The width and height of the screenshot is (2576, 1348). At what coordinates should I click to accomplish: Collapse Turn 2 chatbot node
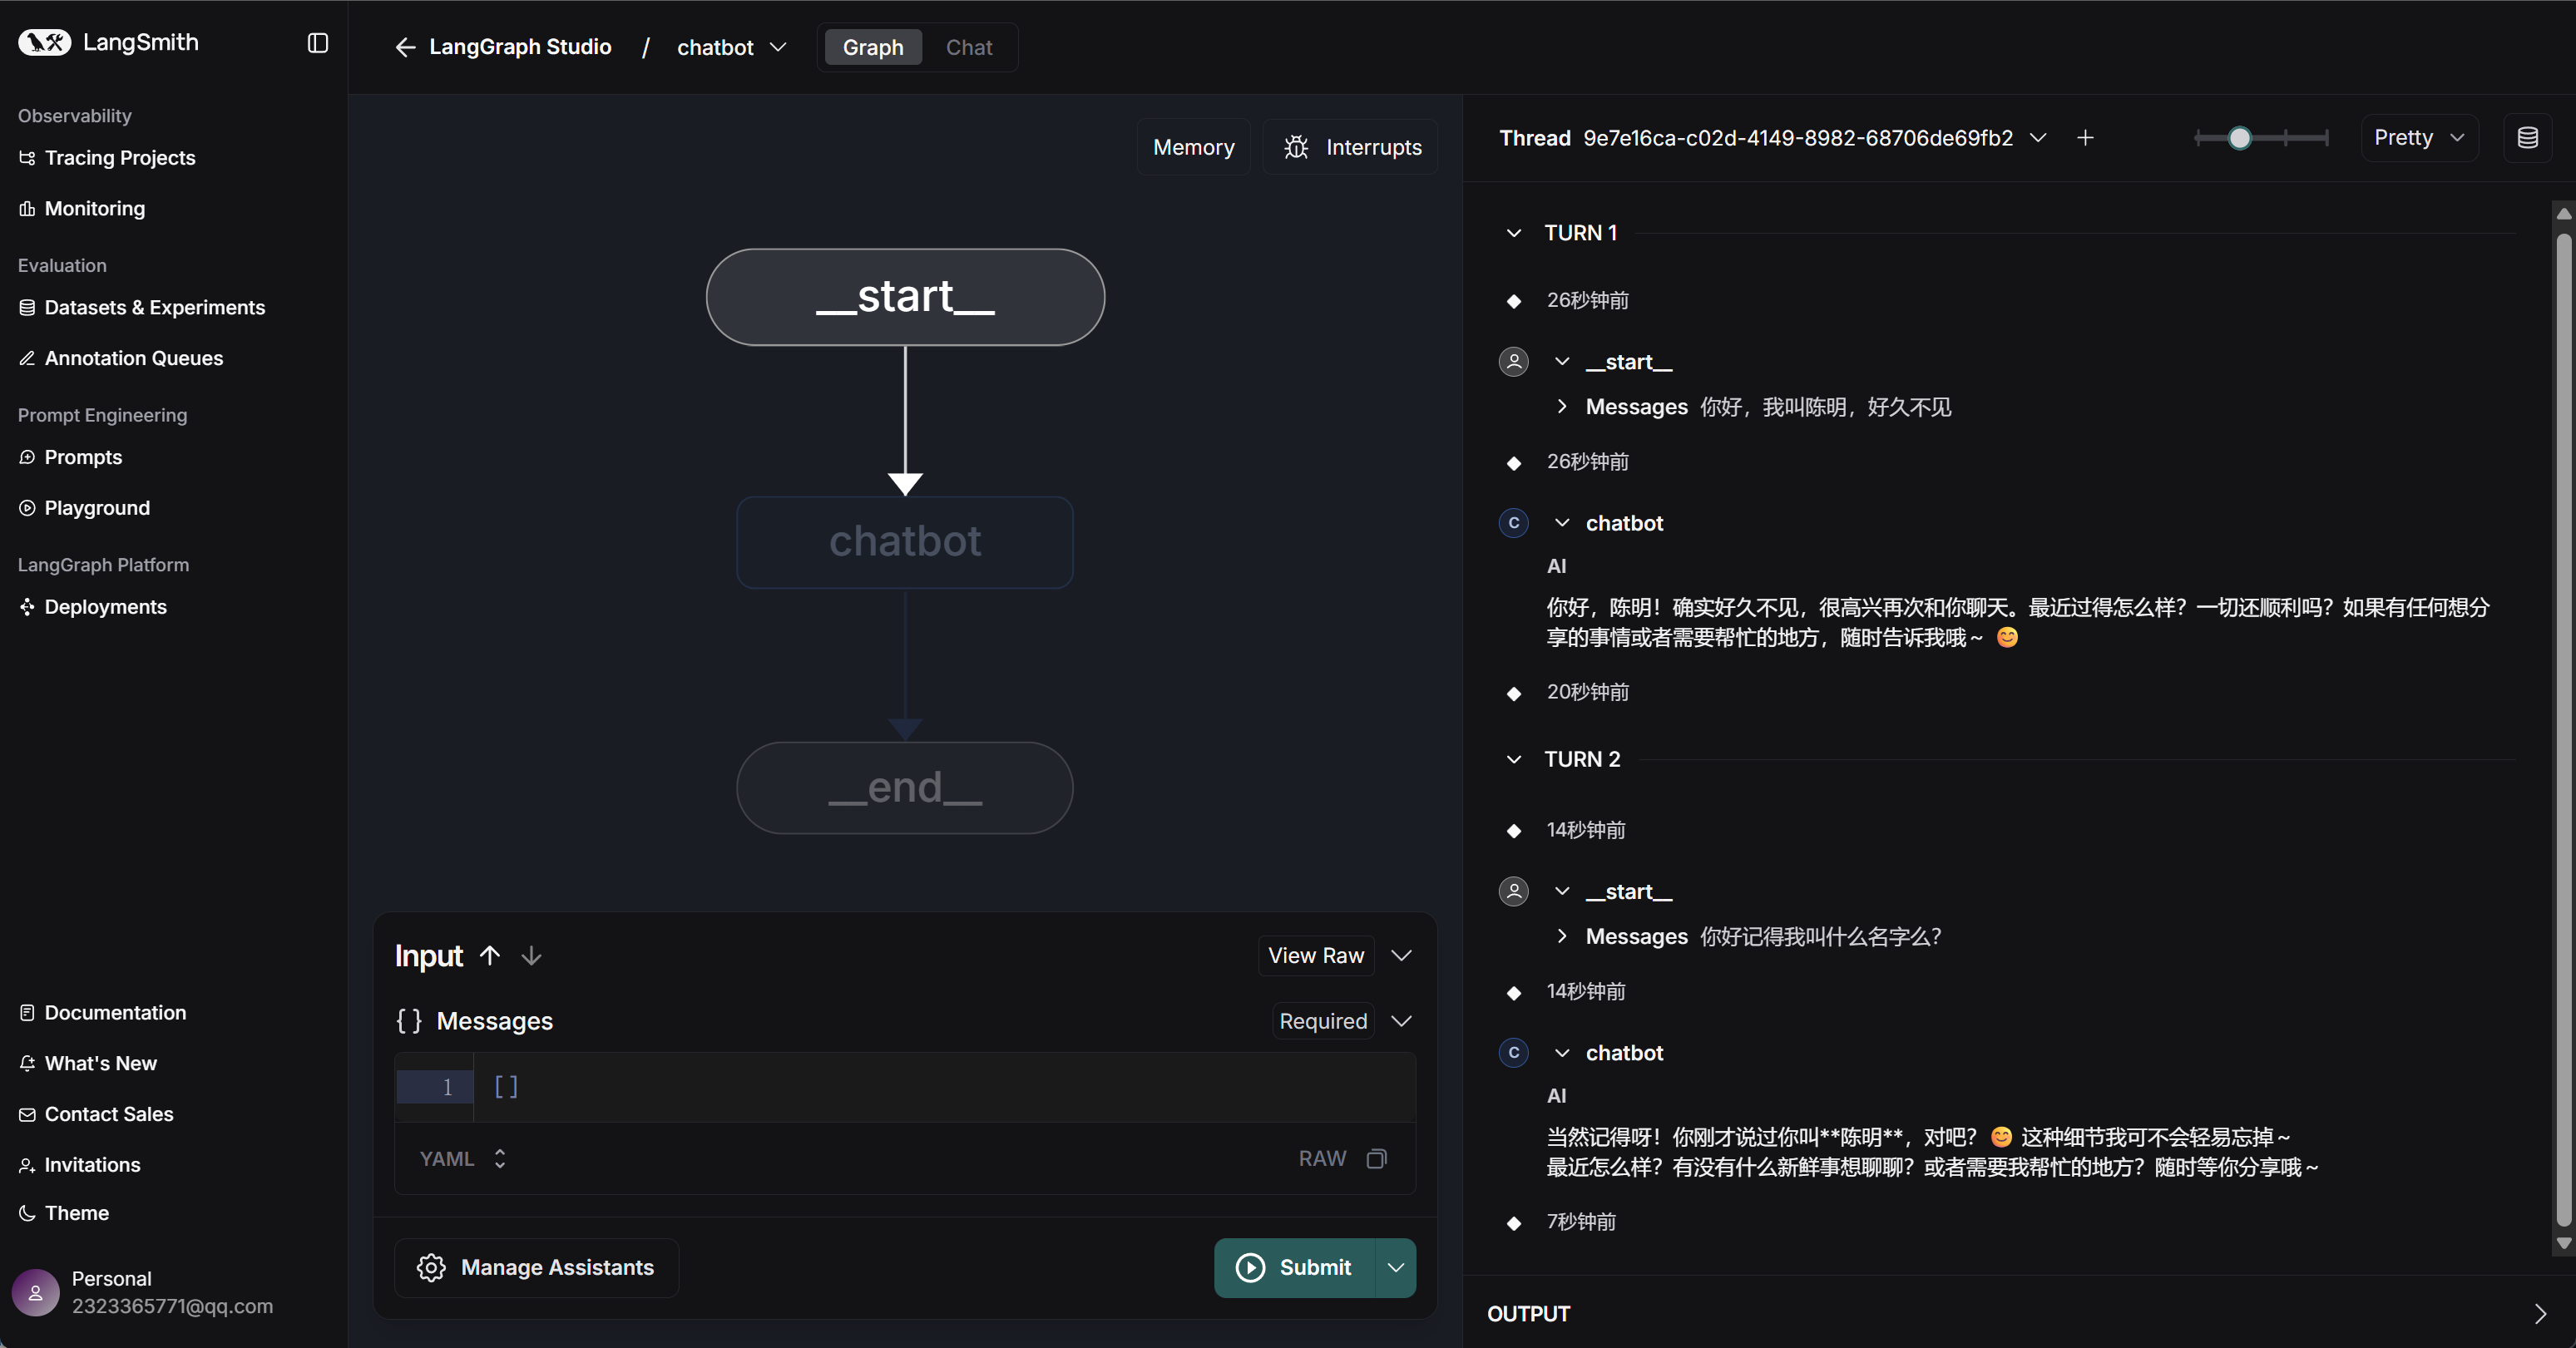(1562, 1053)
